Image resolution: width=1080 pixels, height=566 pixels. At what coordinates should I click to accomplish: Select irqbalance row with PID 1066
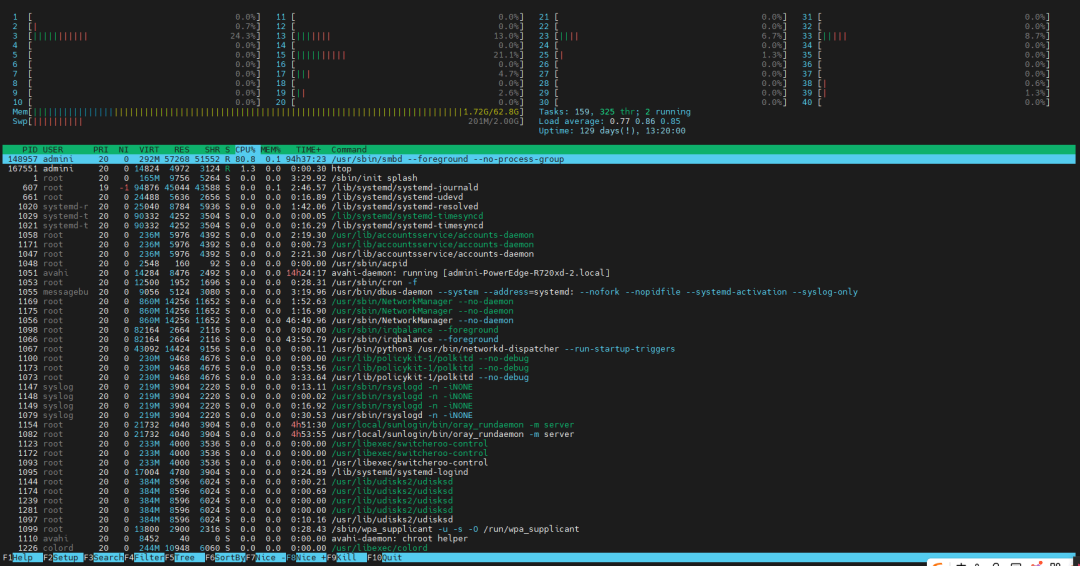(x=539, y=339)
